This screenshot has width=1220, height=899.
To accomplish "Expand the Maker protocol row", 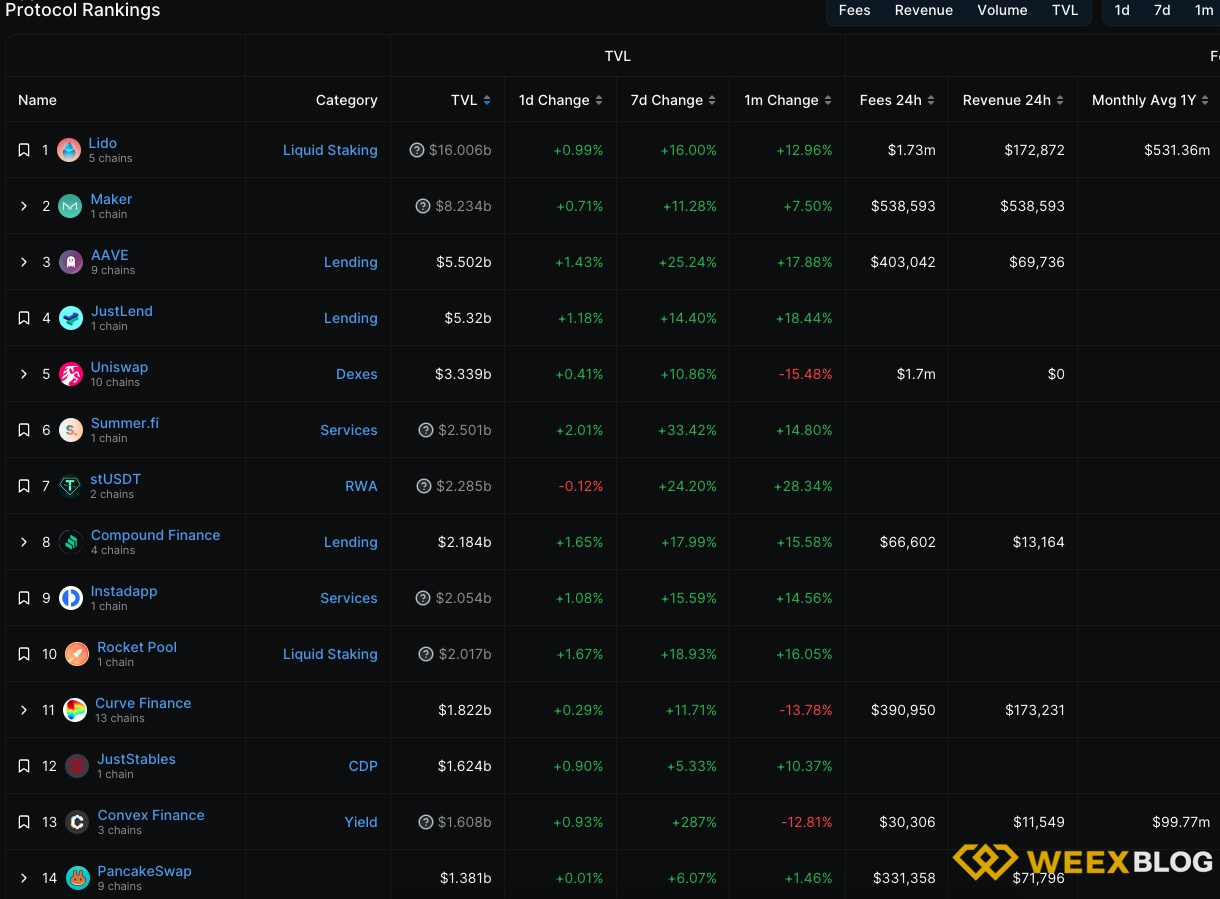I will click(x=24, y=206).
